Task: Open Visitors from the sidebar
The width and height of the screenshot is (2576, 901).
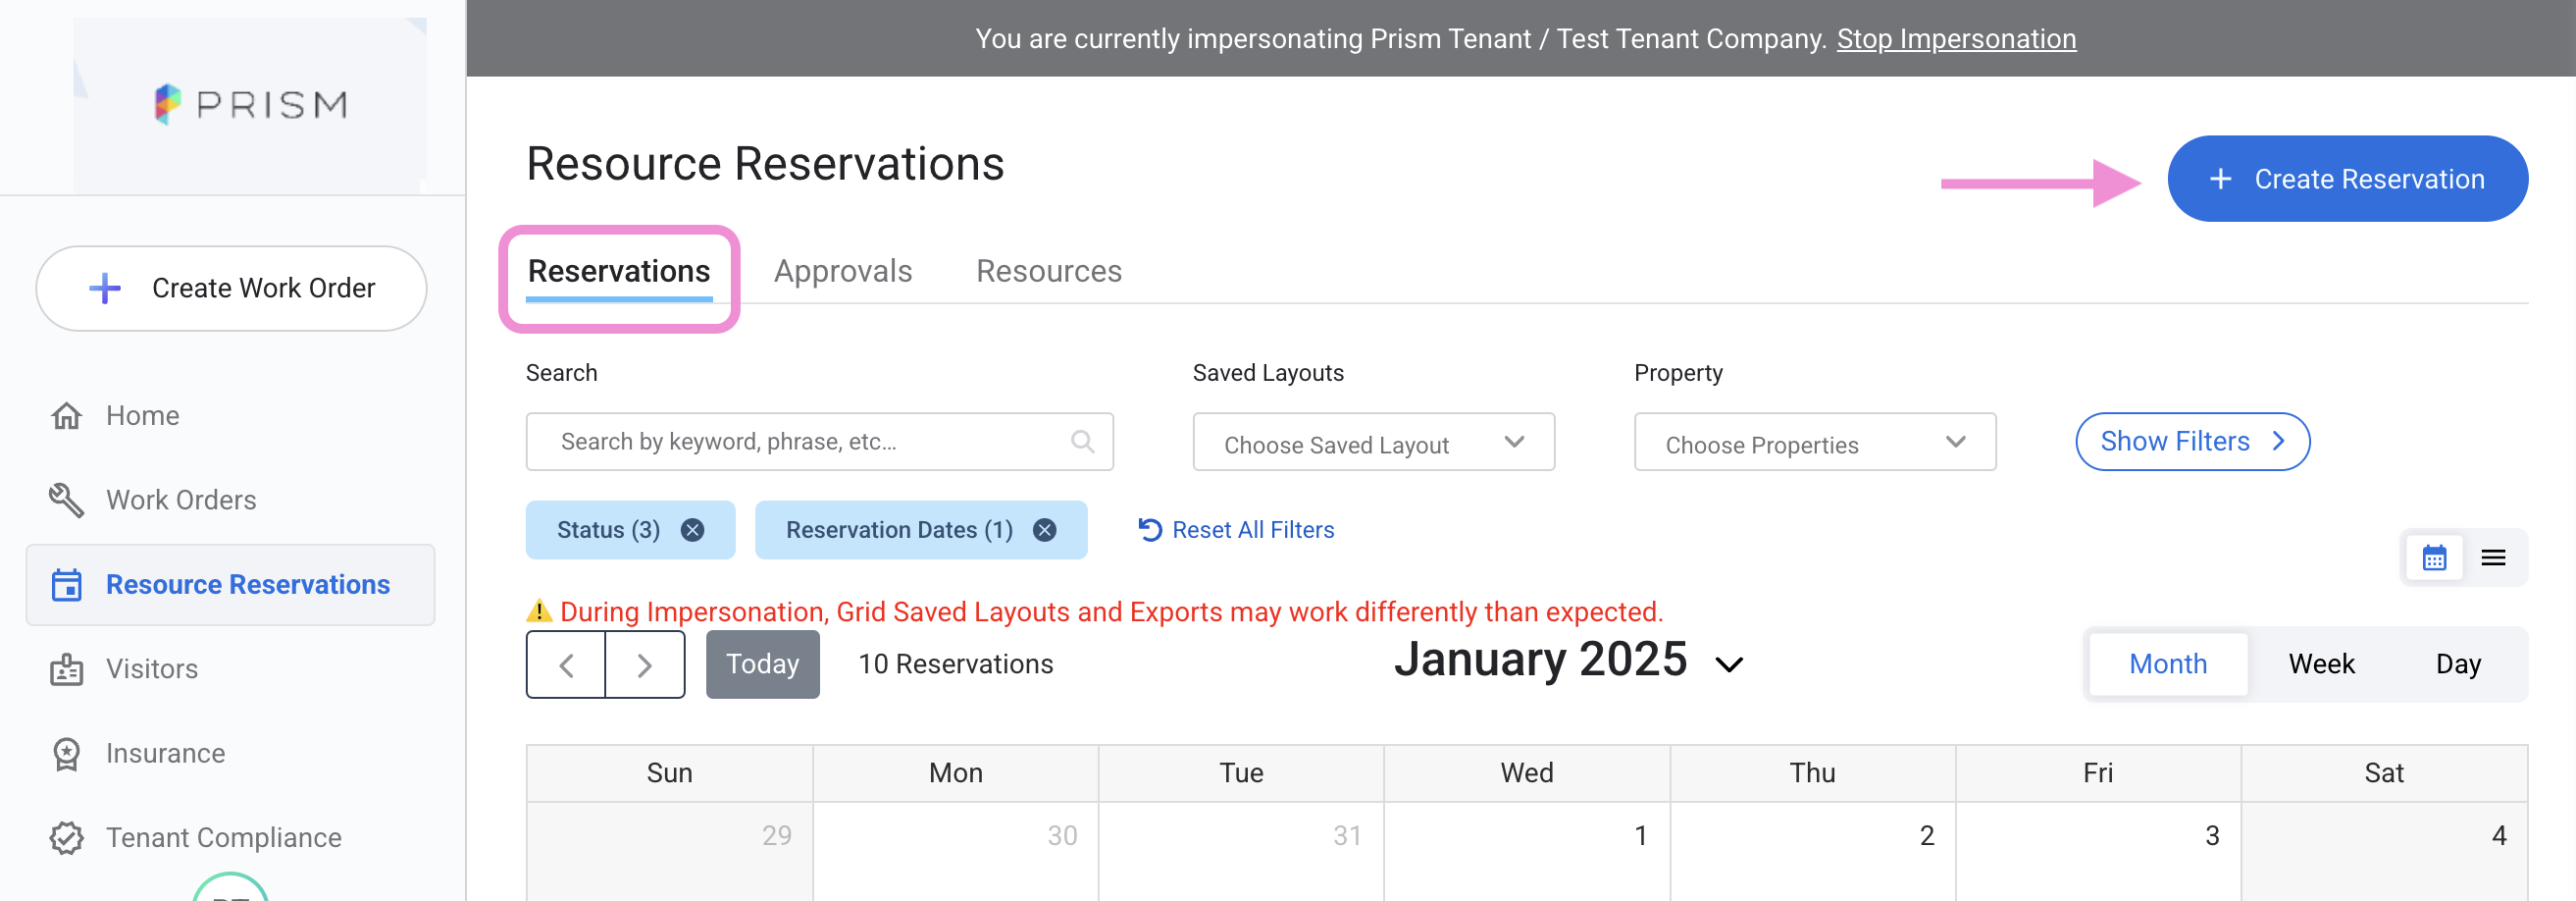Action: pos(152,668)
